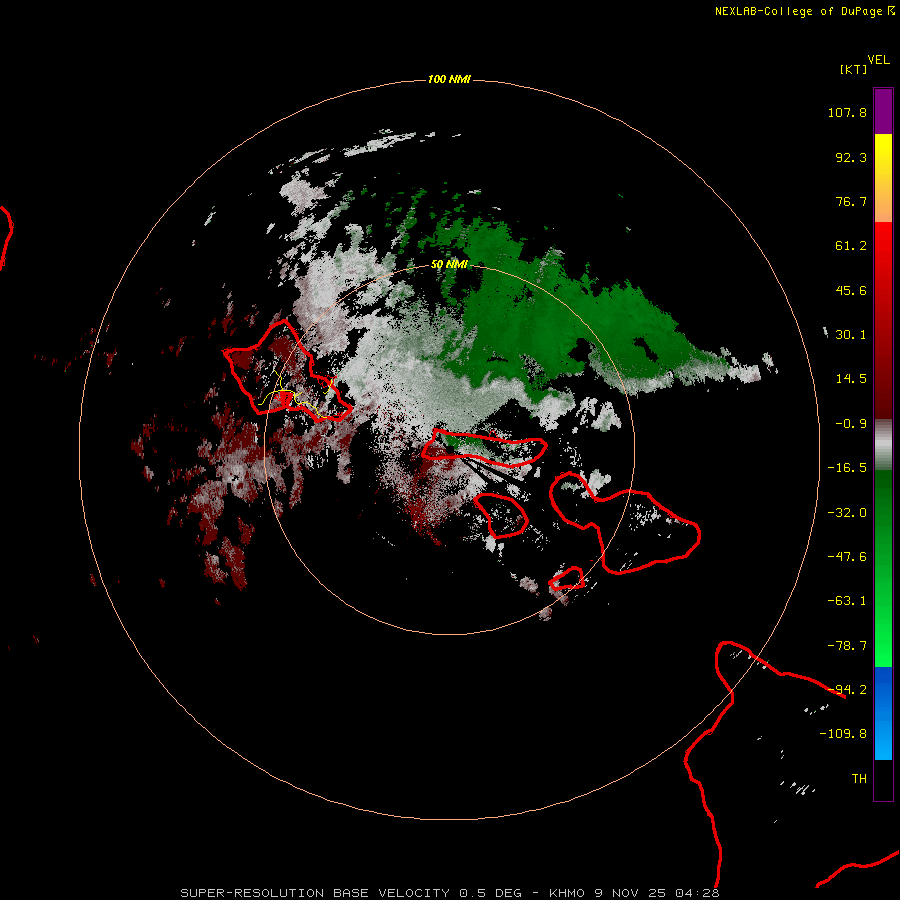900x900 pixels.
Task: Click the 76.7 legend value
Action: [851, 201]
